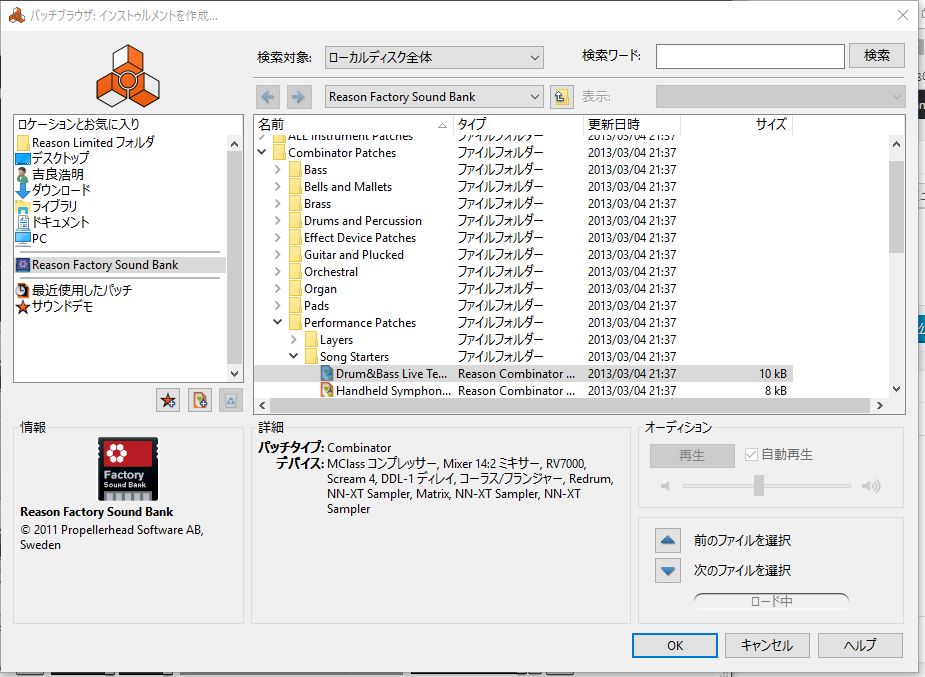
Task: Select the Handheld Symphon... file row
Action: click(523, 390)
